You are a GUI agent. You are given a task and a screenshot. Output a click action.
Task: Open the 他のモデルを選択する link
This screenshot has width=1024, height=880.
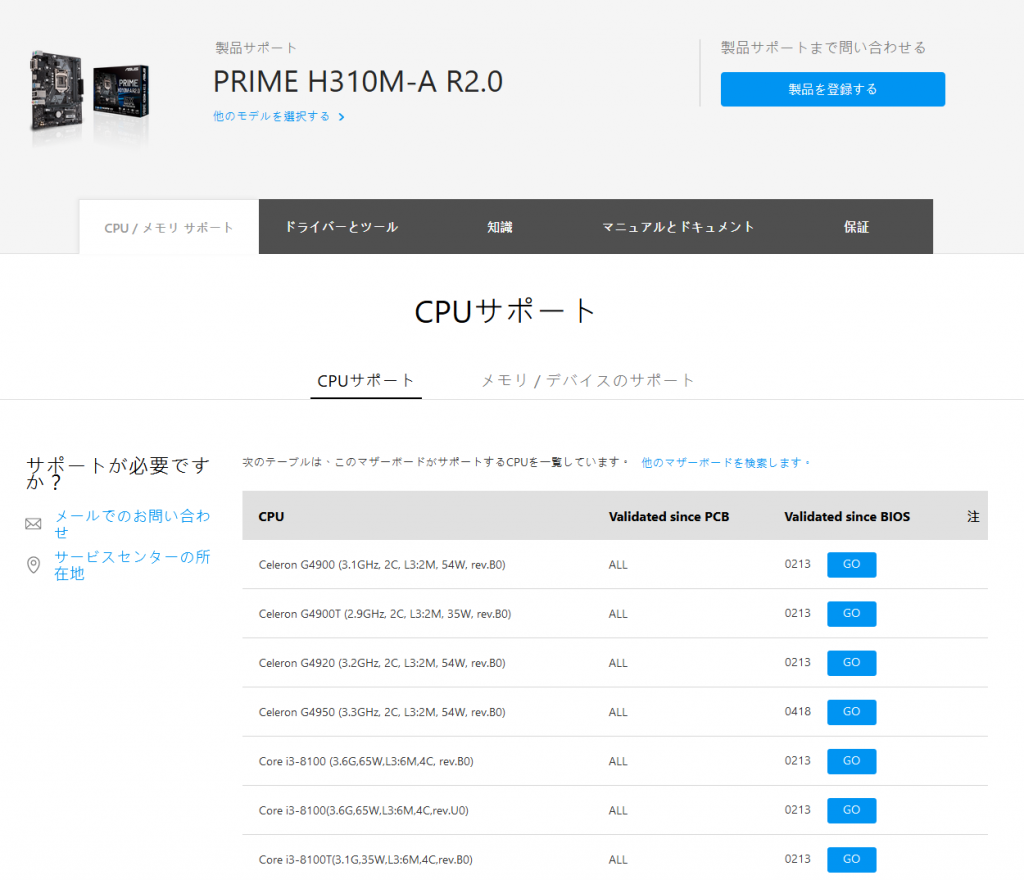272,116
